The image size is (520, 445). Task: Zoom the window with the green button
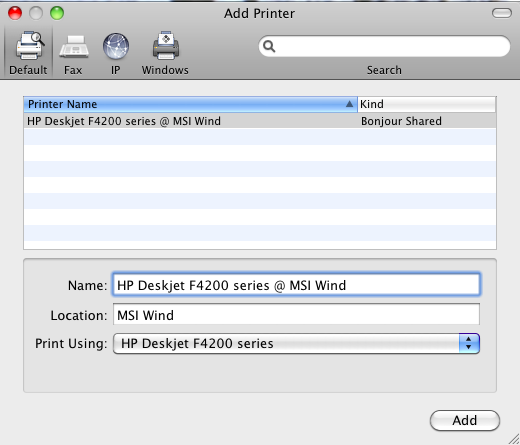point(57,13)
